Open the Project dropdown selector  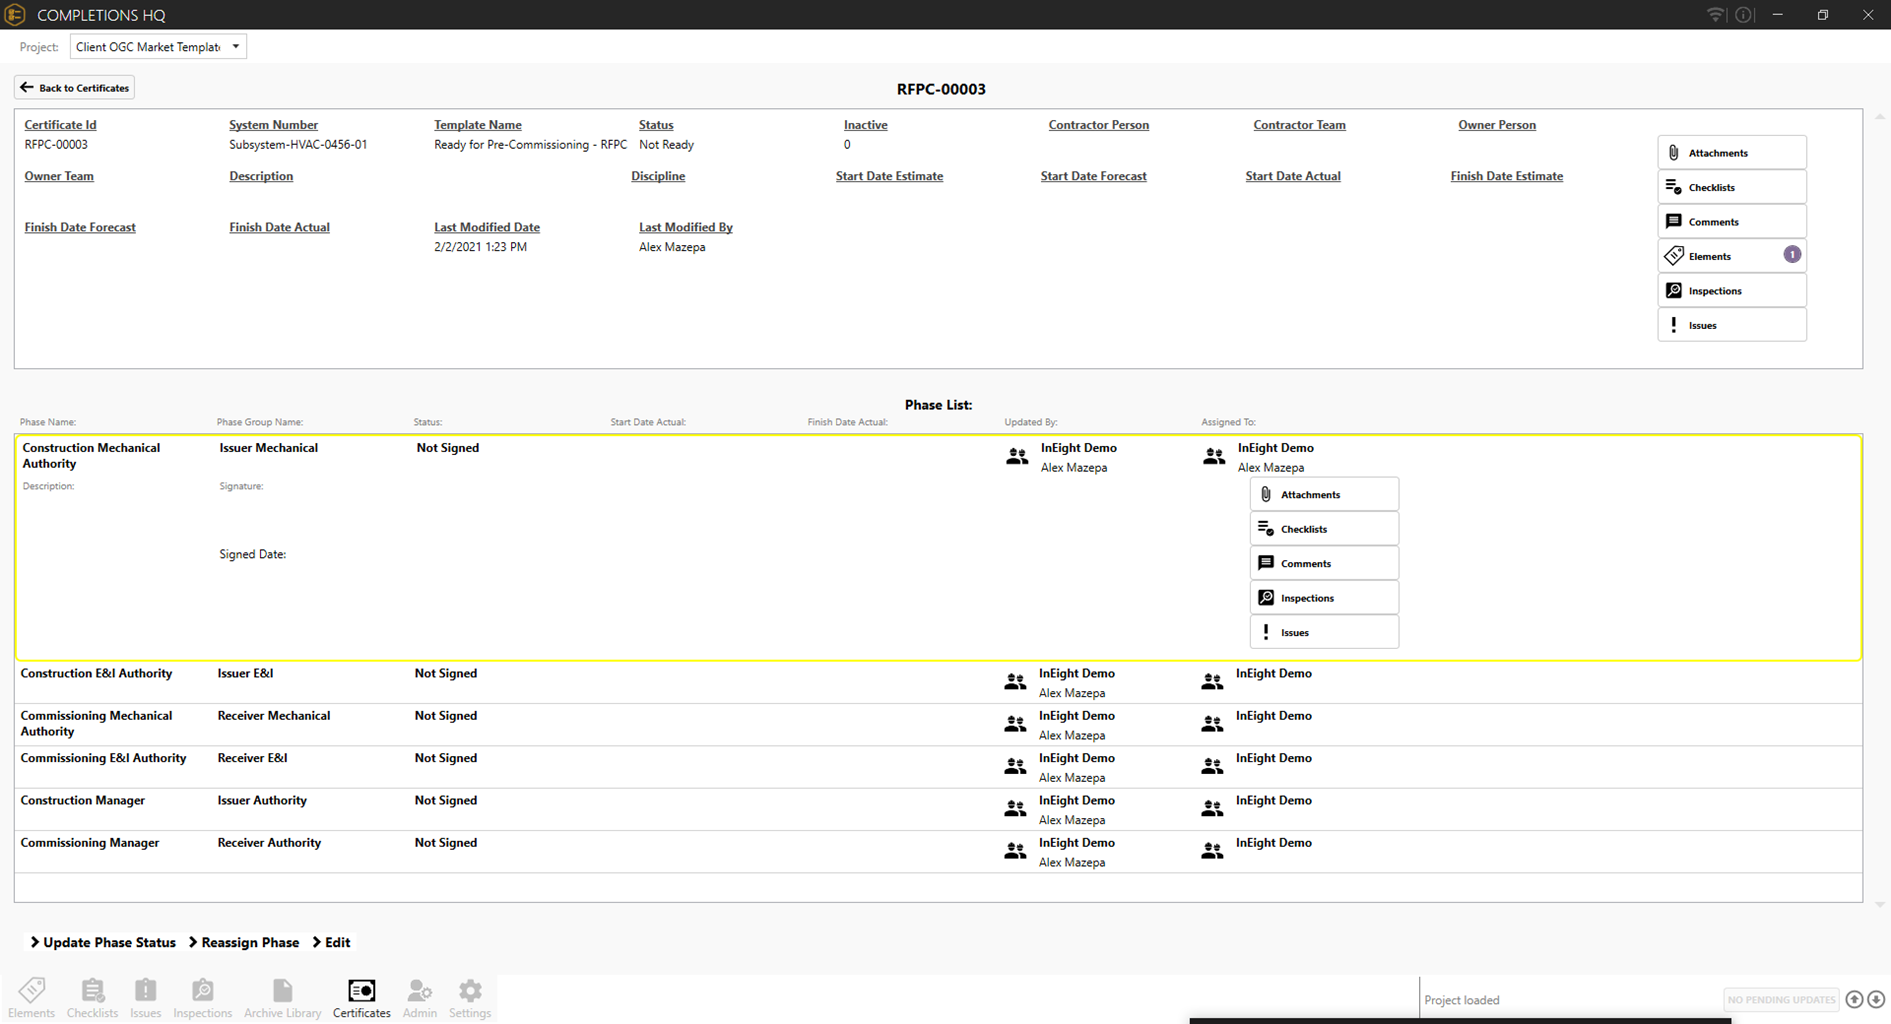(158, 47)
